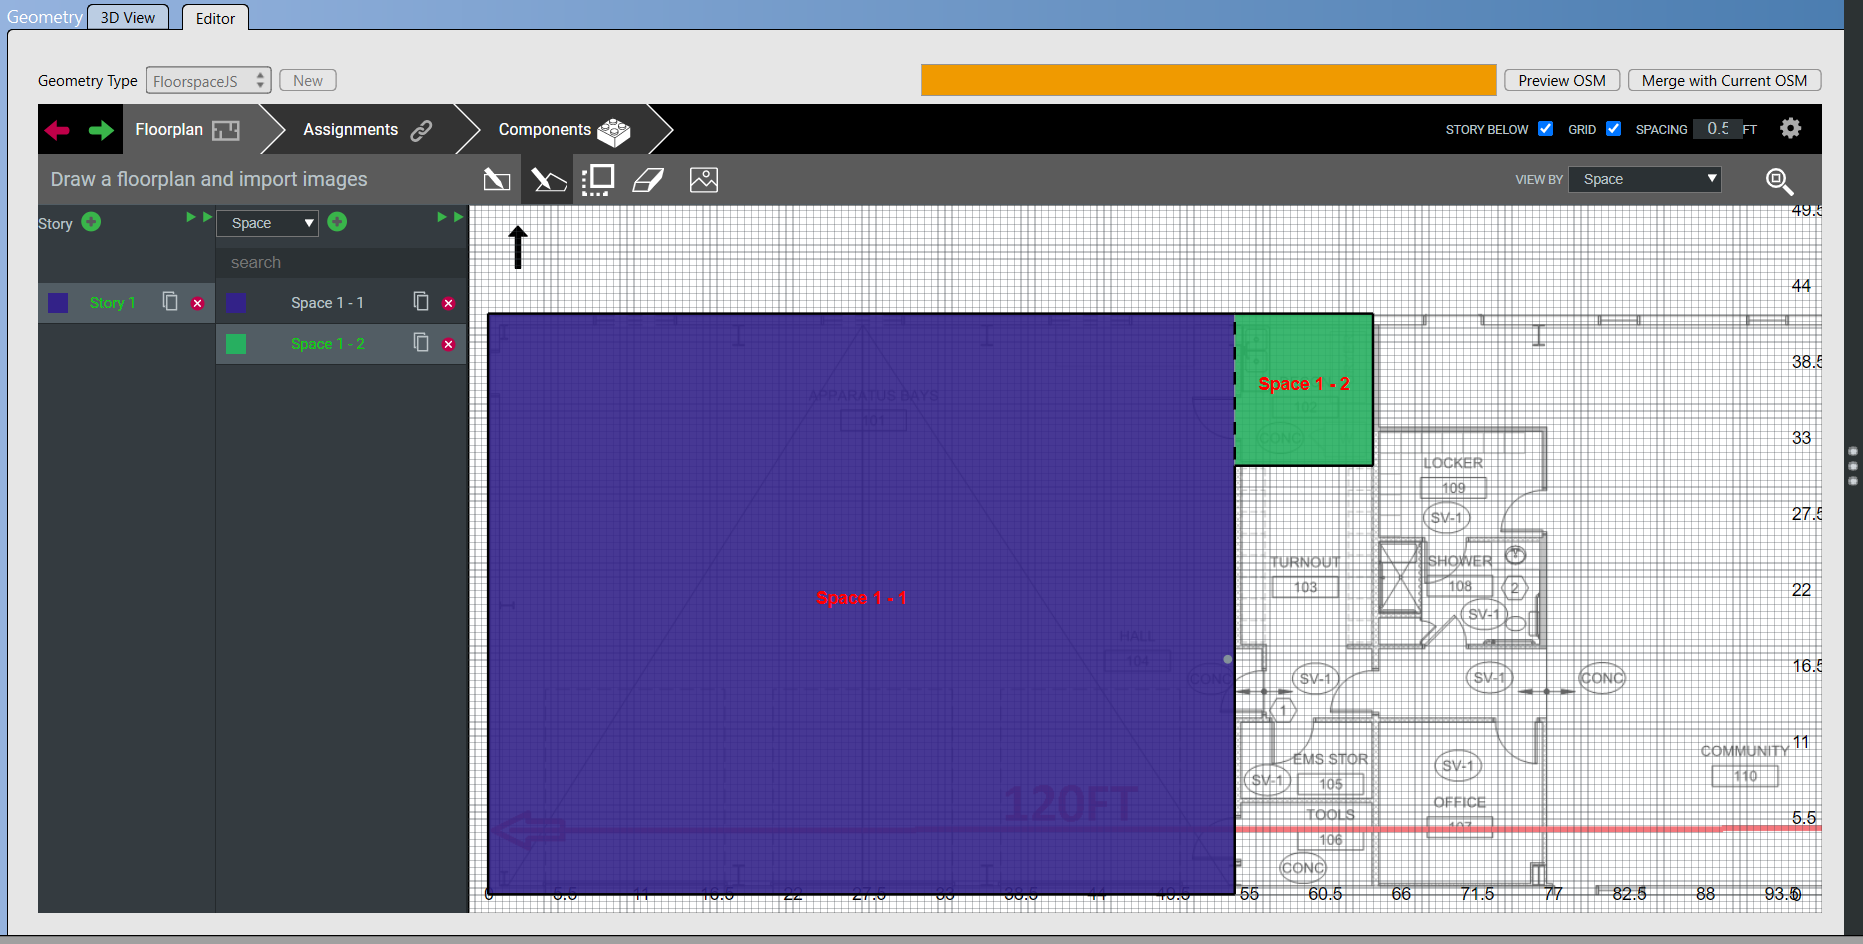The width and height of the screenshot is (1863, 944).
Task: Click the New button
Action: [x=308, y=81]
